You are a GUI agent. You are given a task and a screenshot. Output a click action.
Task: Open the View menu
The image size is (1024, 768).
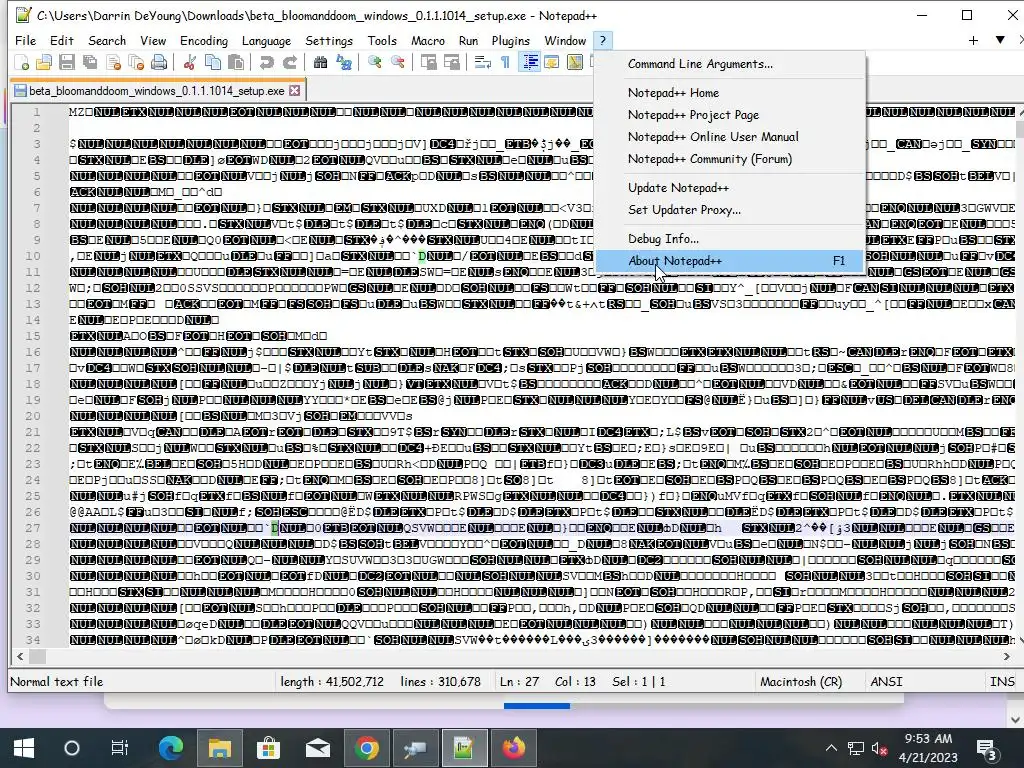pyautogui.click(x=153, y=40)
